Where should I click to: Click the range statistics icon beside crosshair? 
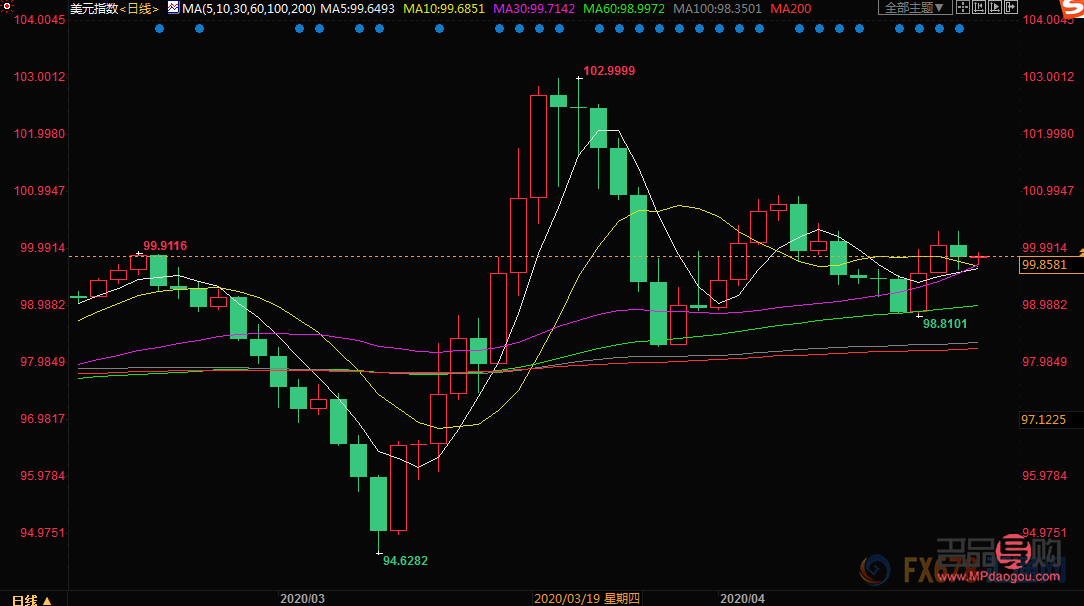(x=979, y=7)
